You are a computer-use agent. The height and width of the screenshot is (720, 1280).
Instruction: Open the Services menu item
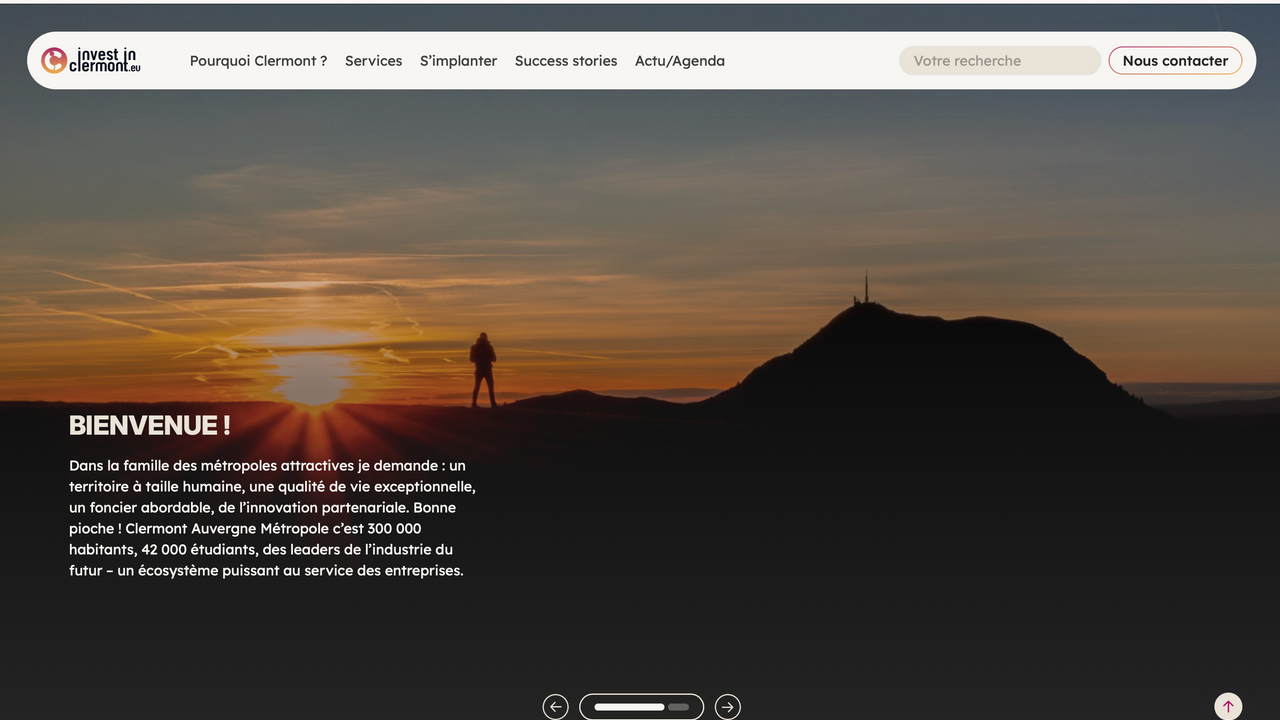tap(373, 61)
